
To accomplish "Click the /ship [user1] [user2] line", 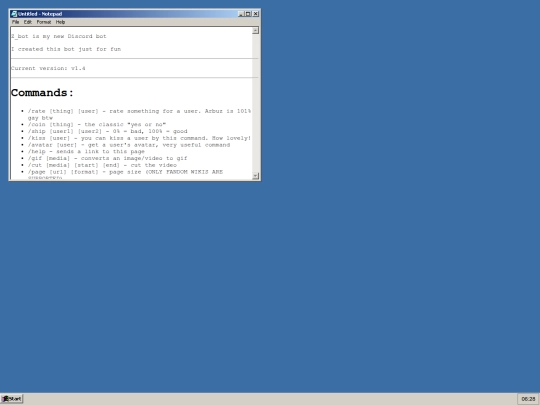I will (107, 131).
